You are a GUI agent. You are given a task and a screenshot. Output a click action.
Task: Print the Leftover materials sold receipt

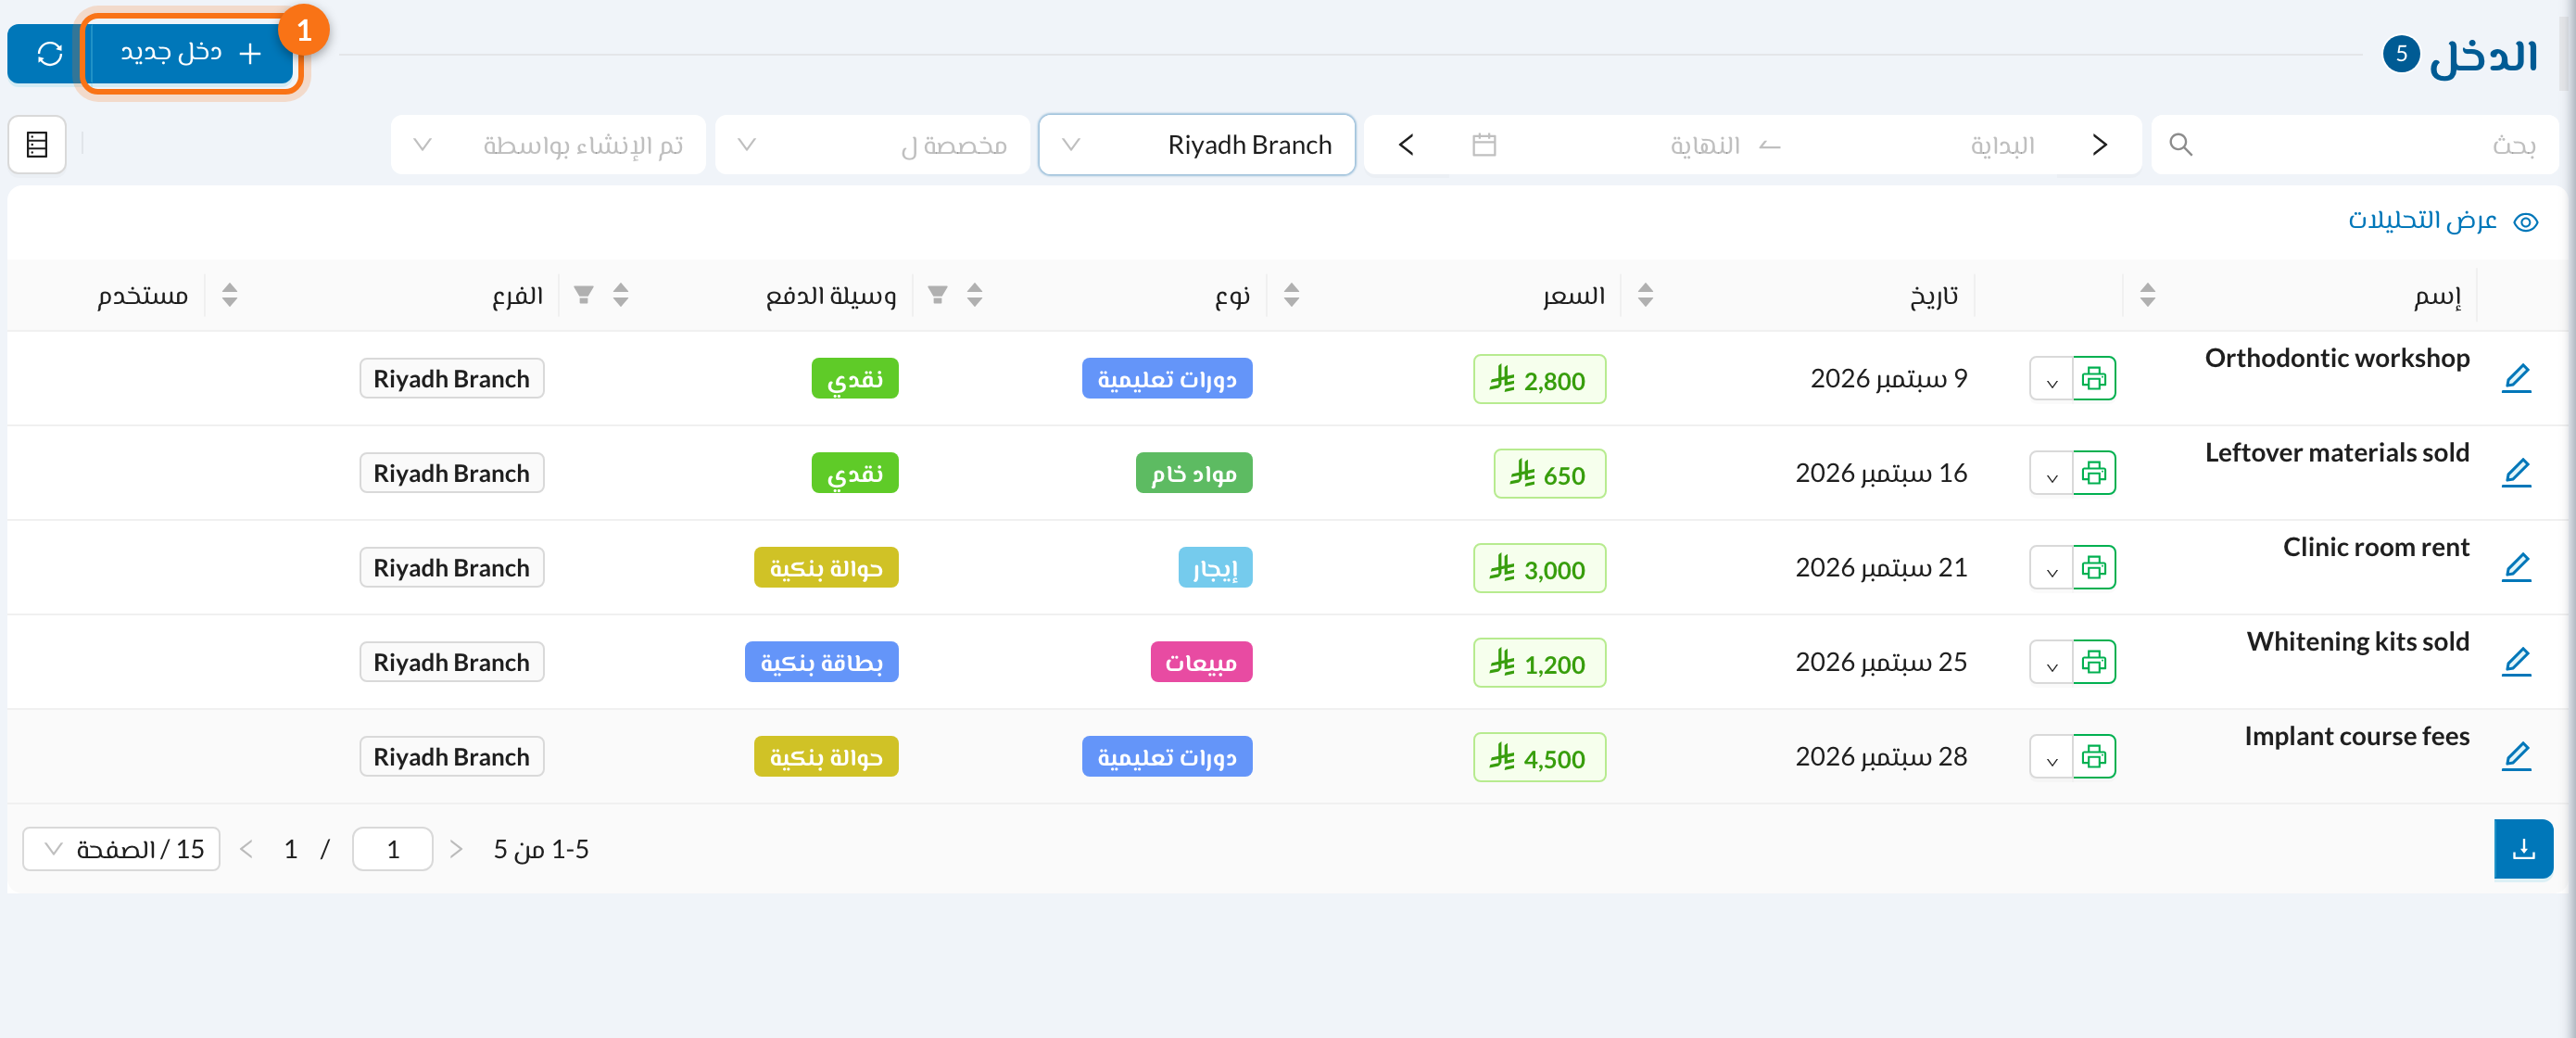coord(2094,472)
